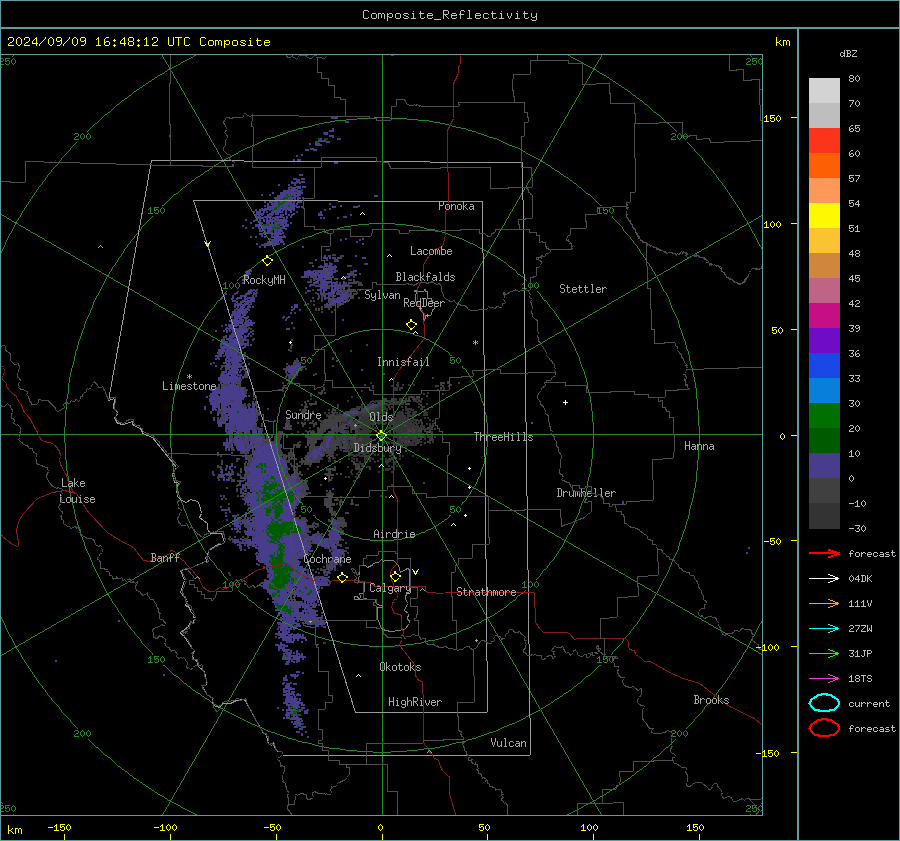Click the Blackfalds city label
The image size is (900, 841).
coord(425,277)
